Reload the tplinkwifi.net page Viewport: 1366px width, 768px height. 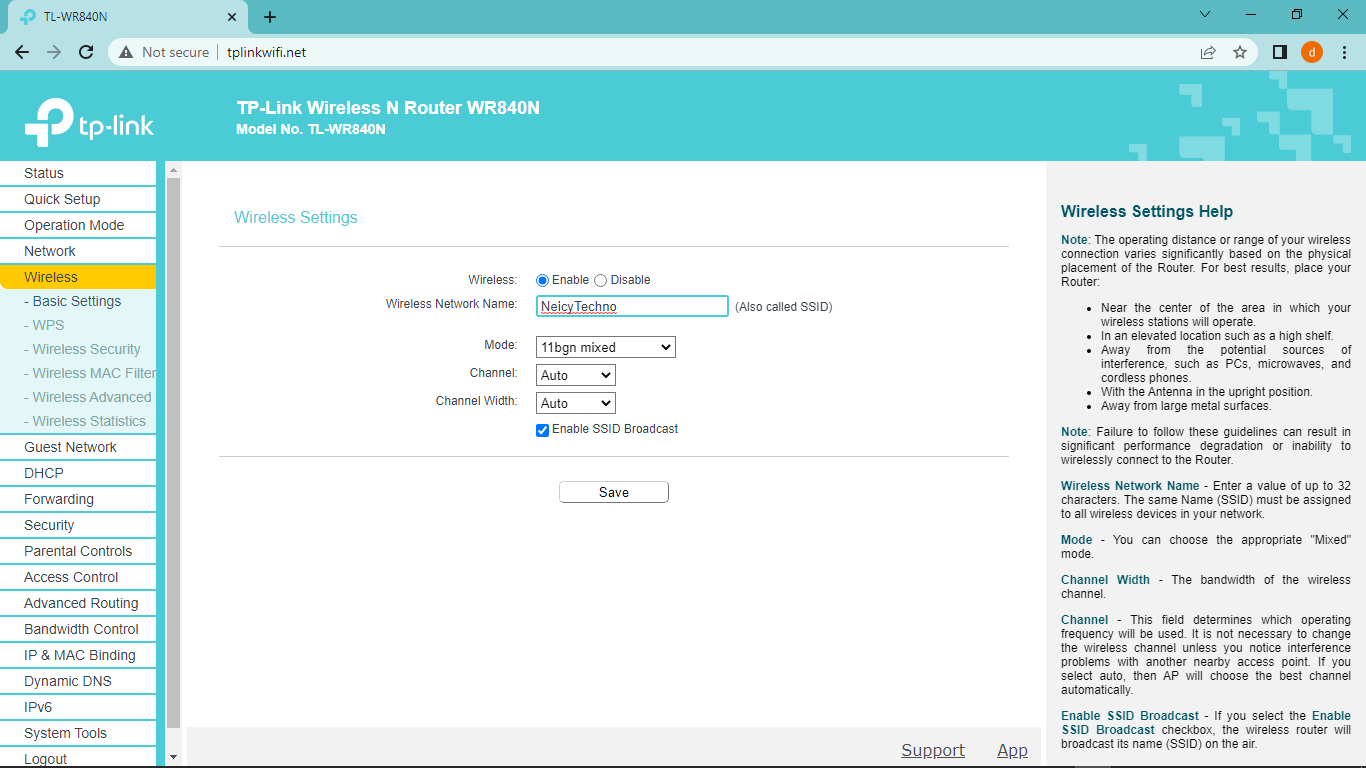click(86, 52)
